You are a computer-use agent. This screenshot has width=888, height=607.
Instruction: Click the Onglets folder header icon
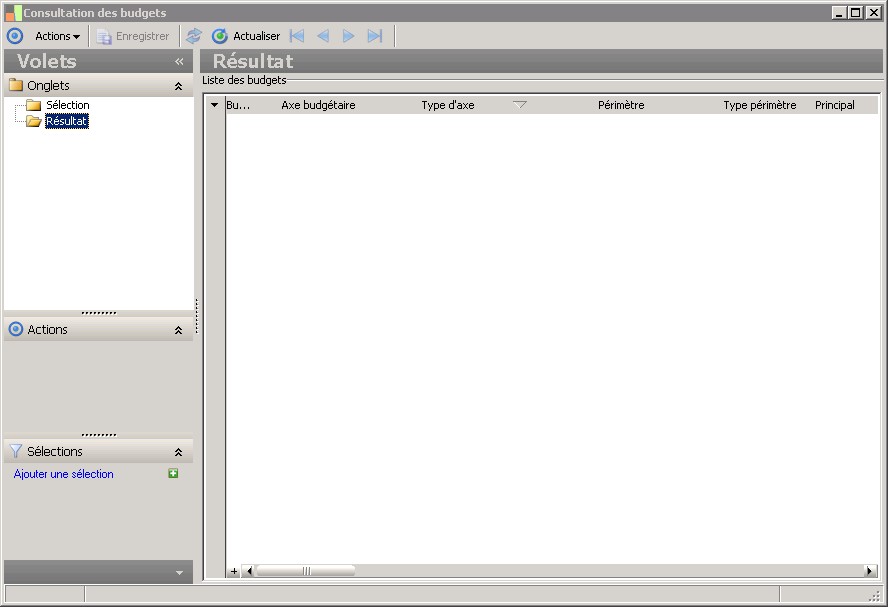pyautogui.click(x=16, y=86)
